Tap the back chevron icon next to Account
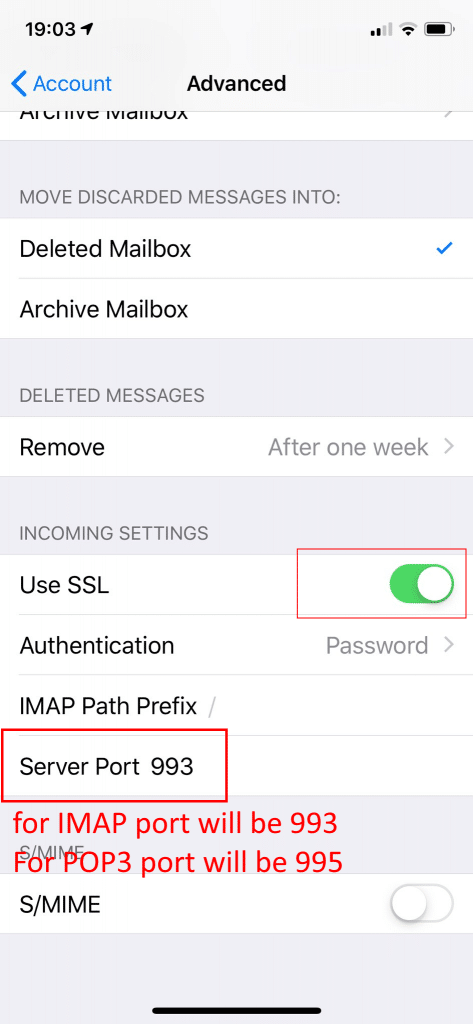The height and width of the screenshot is (1024, 473). click(x=19, y=84)
